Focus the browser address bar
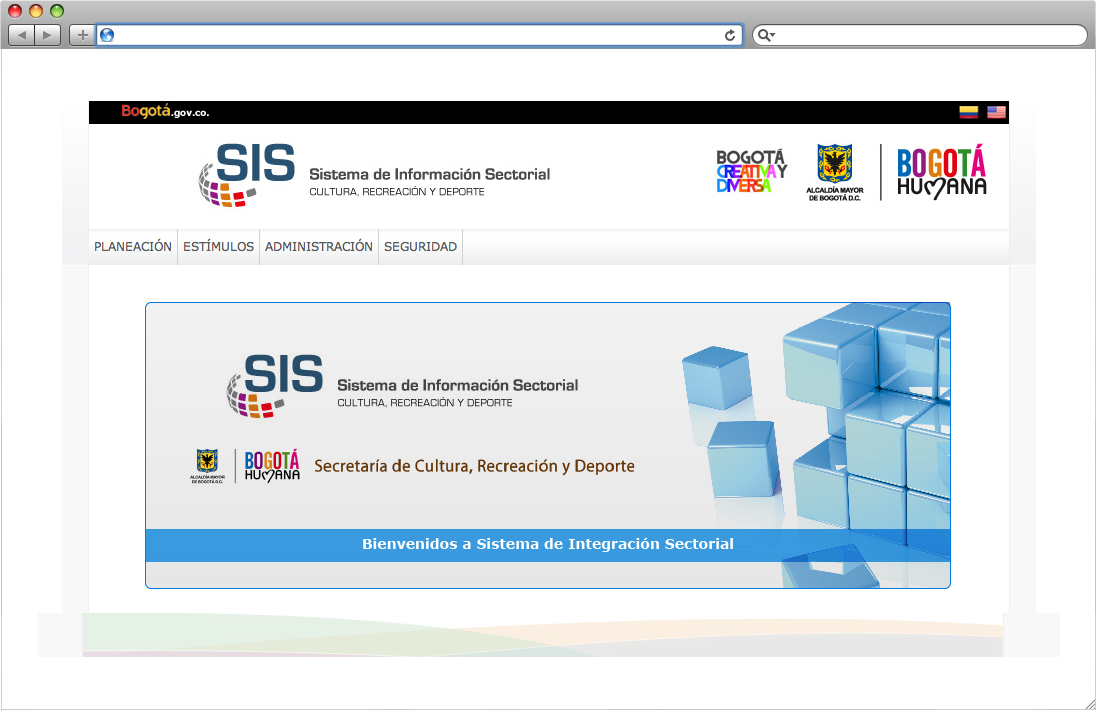Screen dimensions: 1098x712 tap(419, 35)
